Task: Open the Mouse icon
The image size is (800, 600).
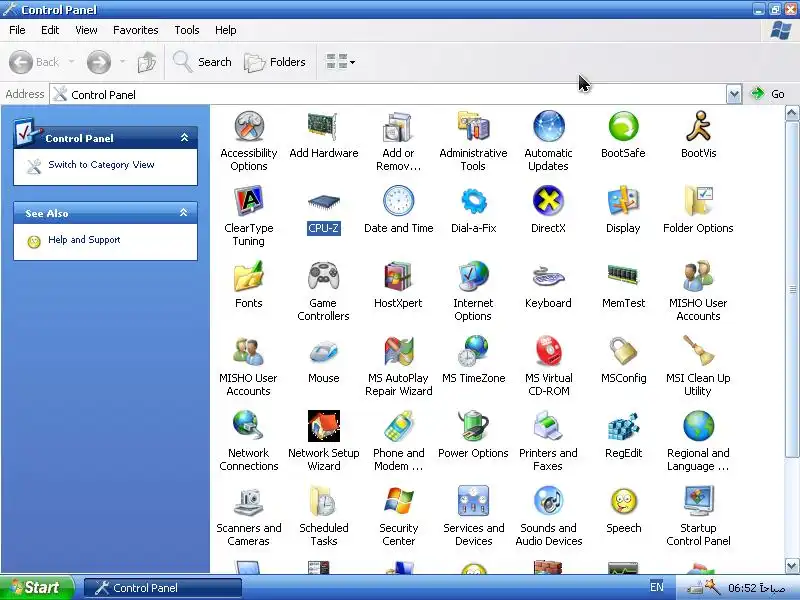Action: (x=323, y=351)
